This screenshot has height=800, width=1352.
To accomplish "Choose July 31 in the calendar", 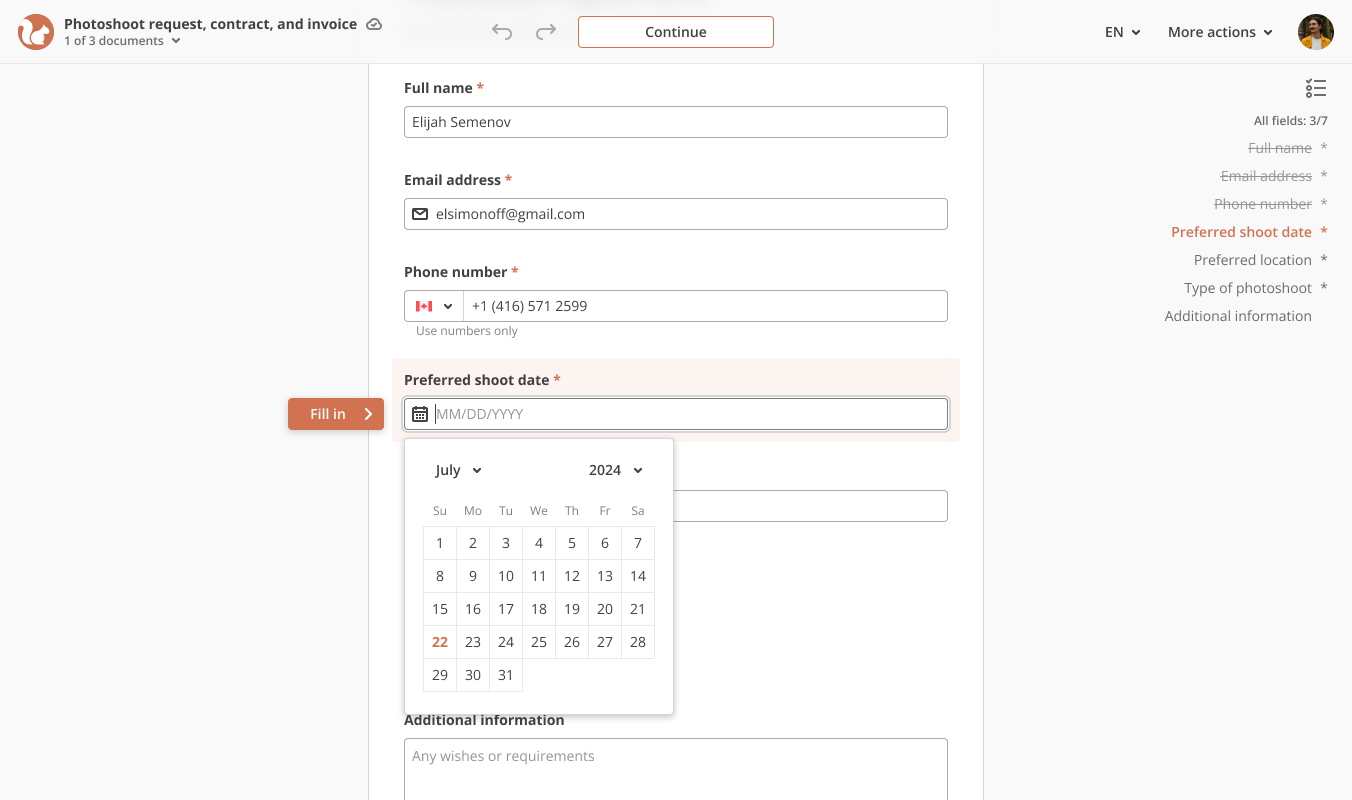I will tap(506, 675).
